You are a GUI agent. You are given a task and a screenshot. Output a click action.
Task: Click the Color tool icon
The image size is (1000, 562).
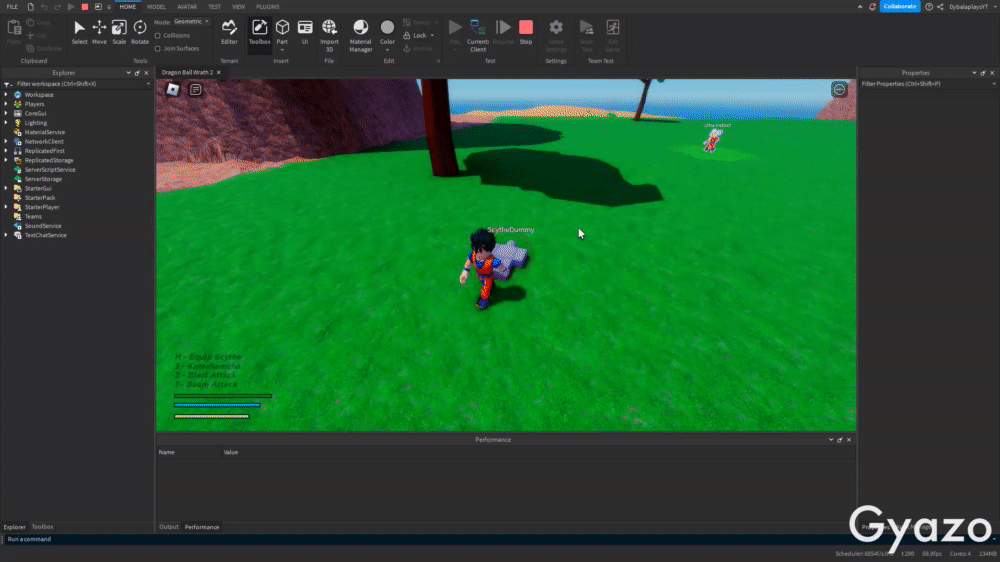point(387,28)
